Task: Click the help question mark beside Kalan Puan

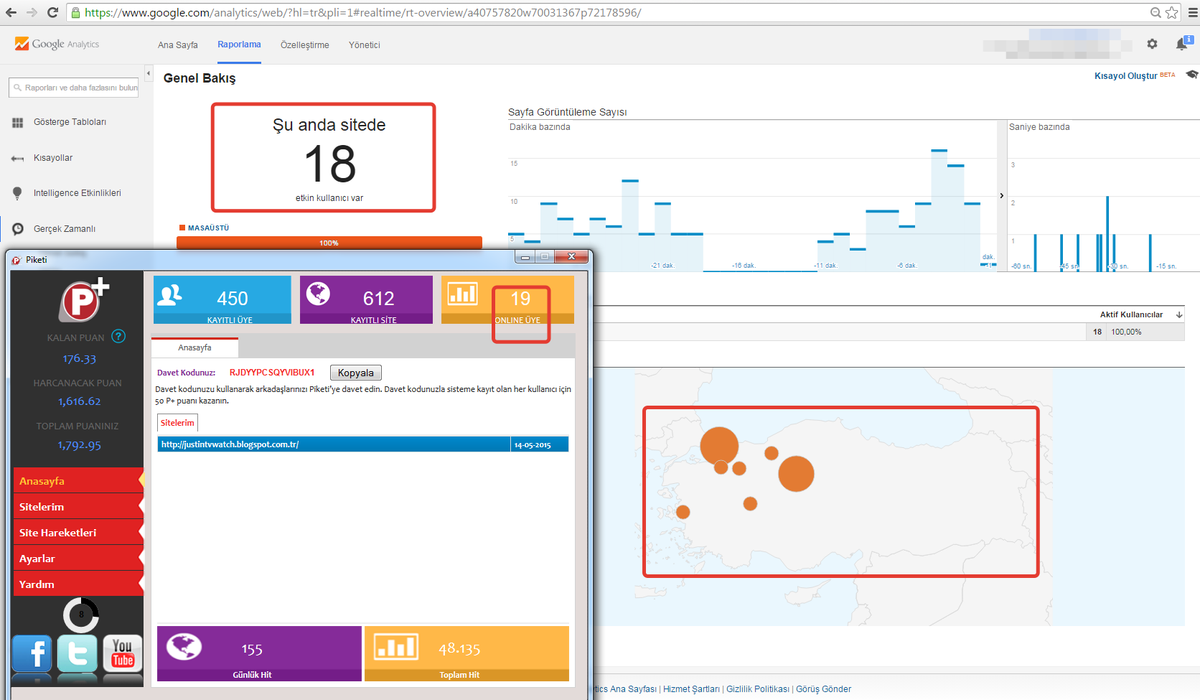Action: pos(118,336)
